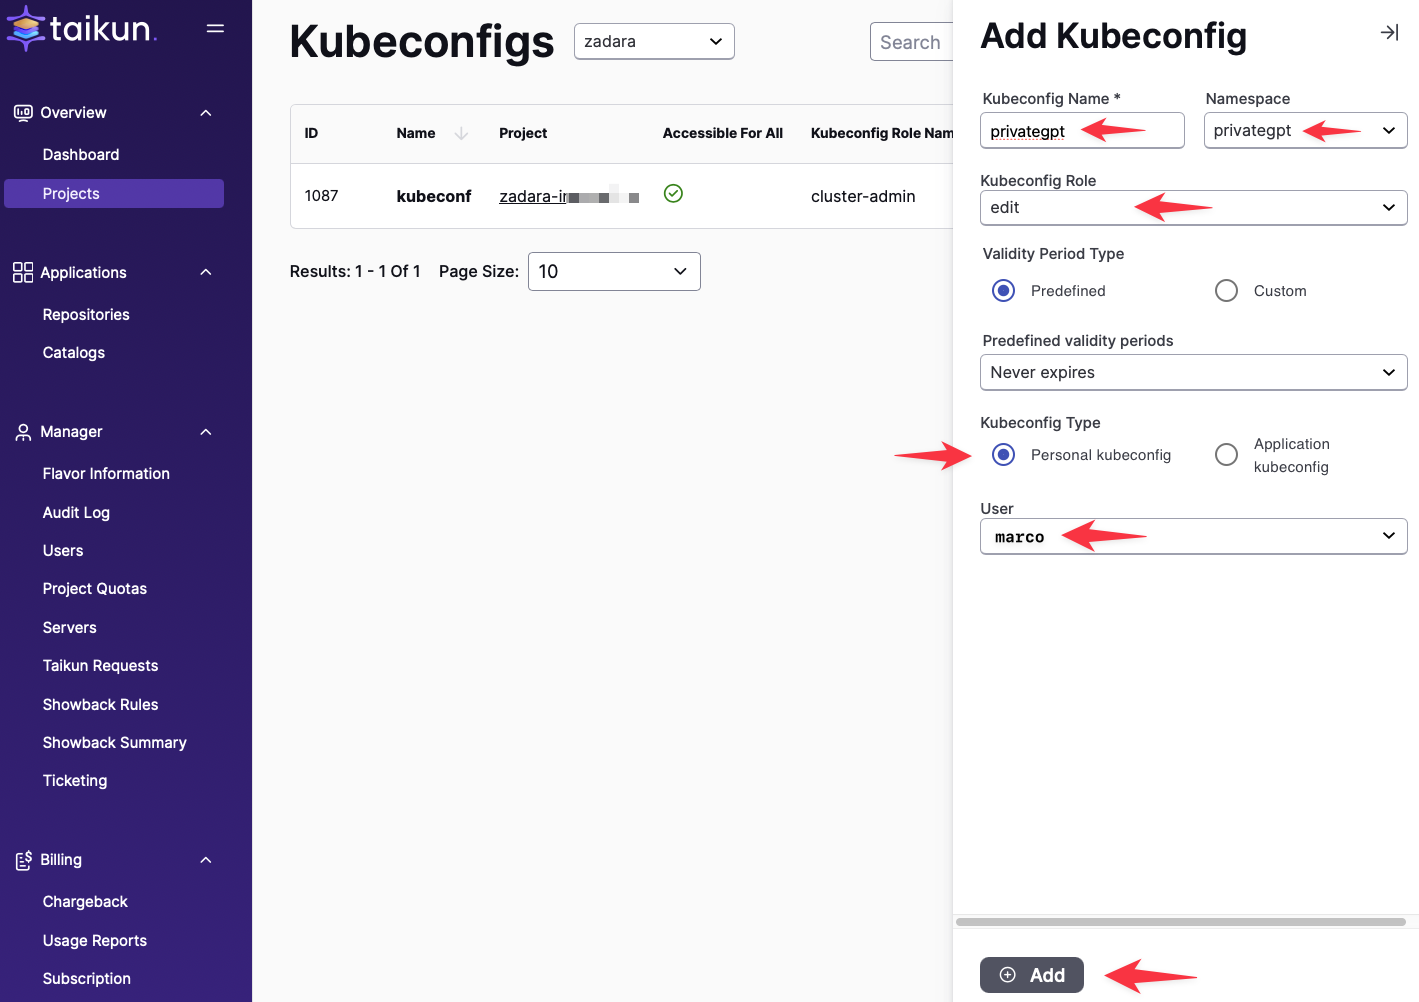Select the Custom validity period radio
The height and width of the screenshot is (1002, 1419).
(x=1226, y=291)
